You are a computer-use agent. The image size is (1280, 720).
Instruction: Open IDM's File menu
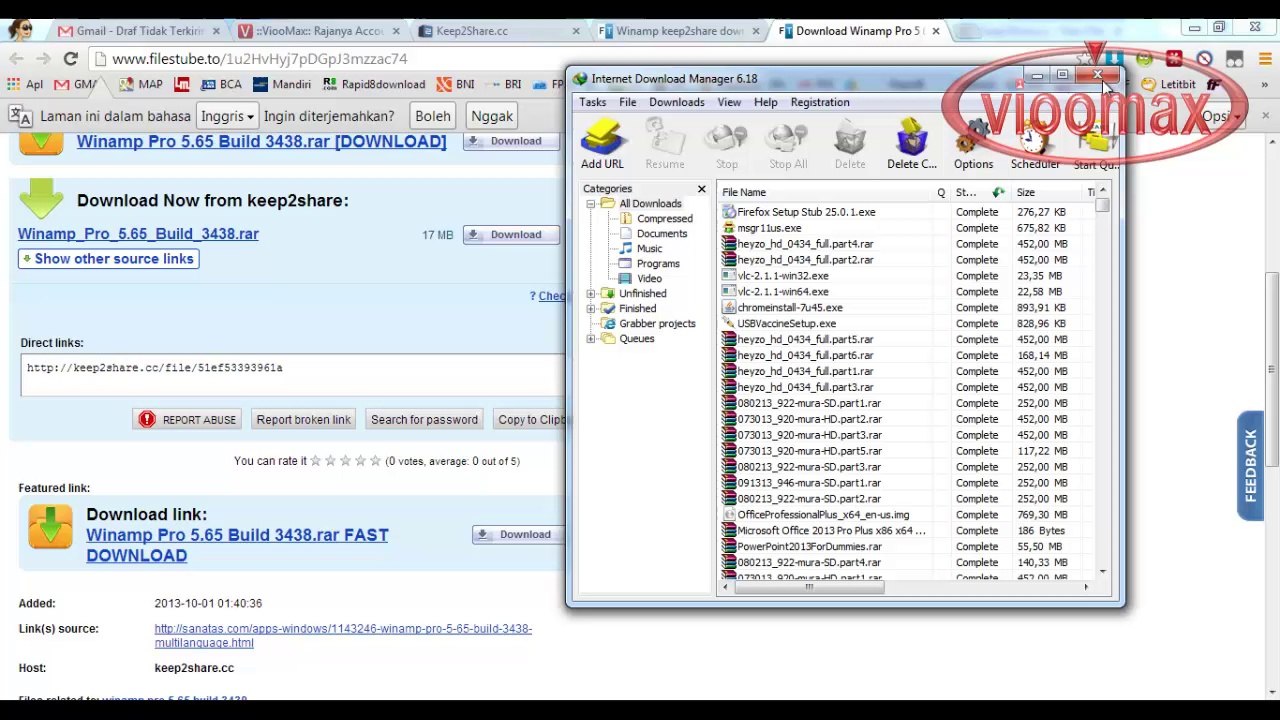click(627, 102)
